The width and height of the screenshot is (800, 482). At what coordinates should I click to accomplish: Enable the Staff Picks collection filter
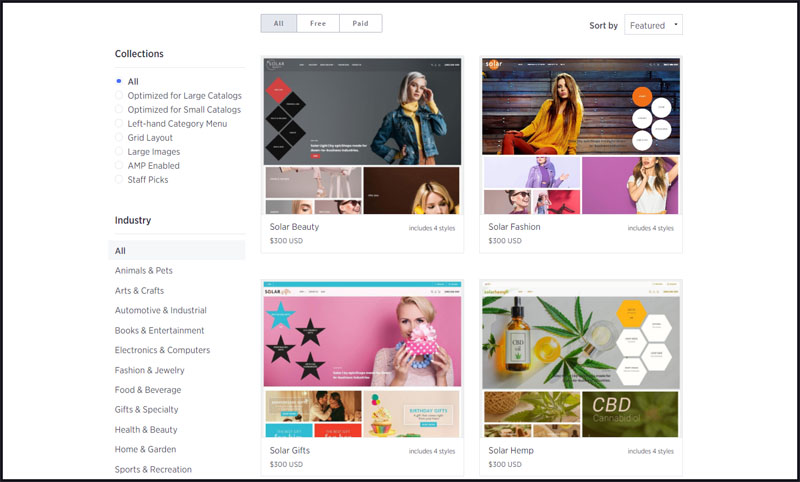pyautogui.click(x=120, y=180)
